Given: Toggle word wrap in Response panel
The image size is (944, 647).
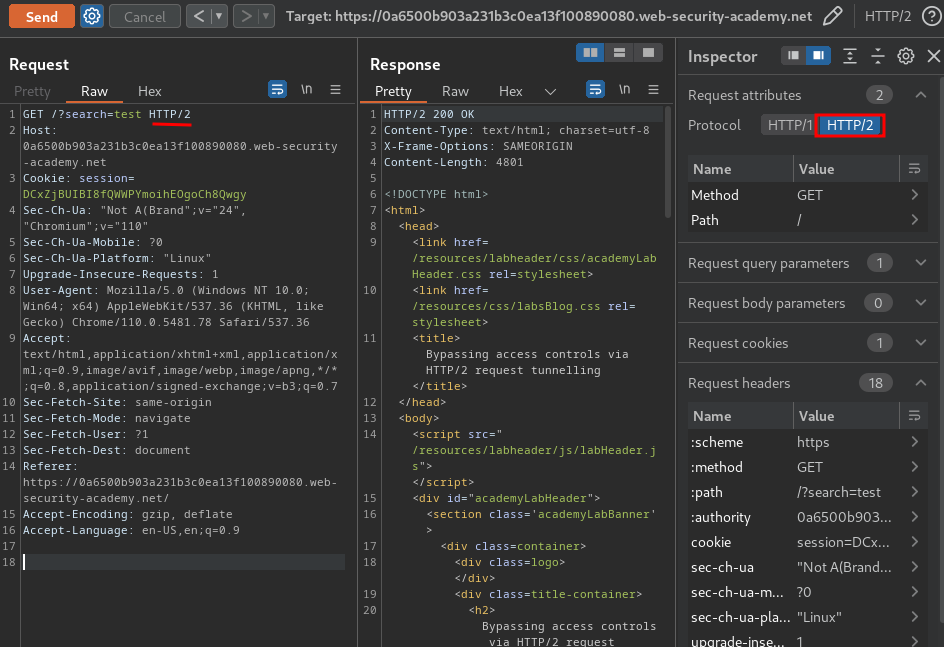Looking at the screenshot, I should point(595,90).
